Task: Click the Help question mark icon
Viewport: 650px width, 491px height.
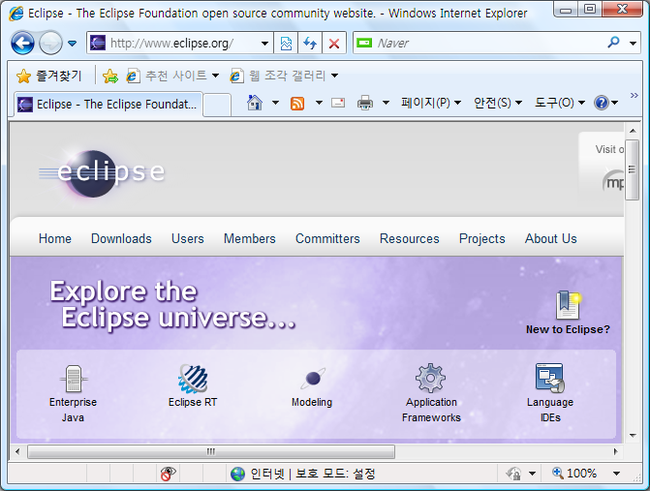Action: [601, 102]
